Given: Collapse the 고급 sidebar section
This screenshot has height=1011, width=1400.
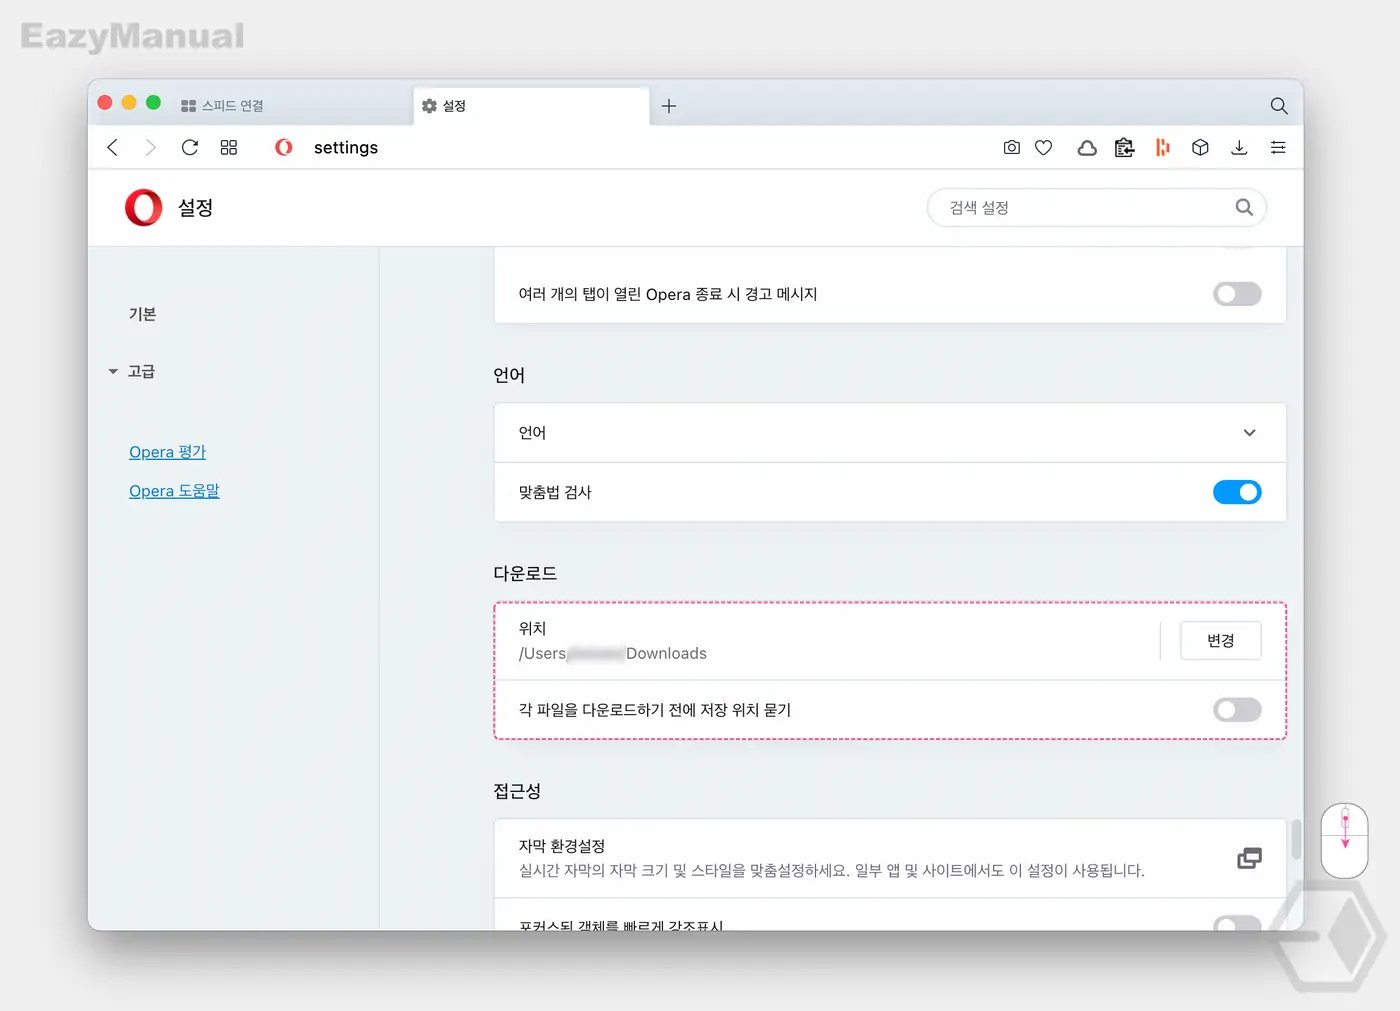Looking at the screenshot, I should click(132, 371).
